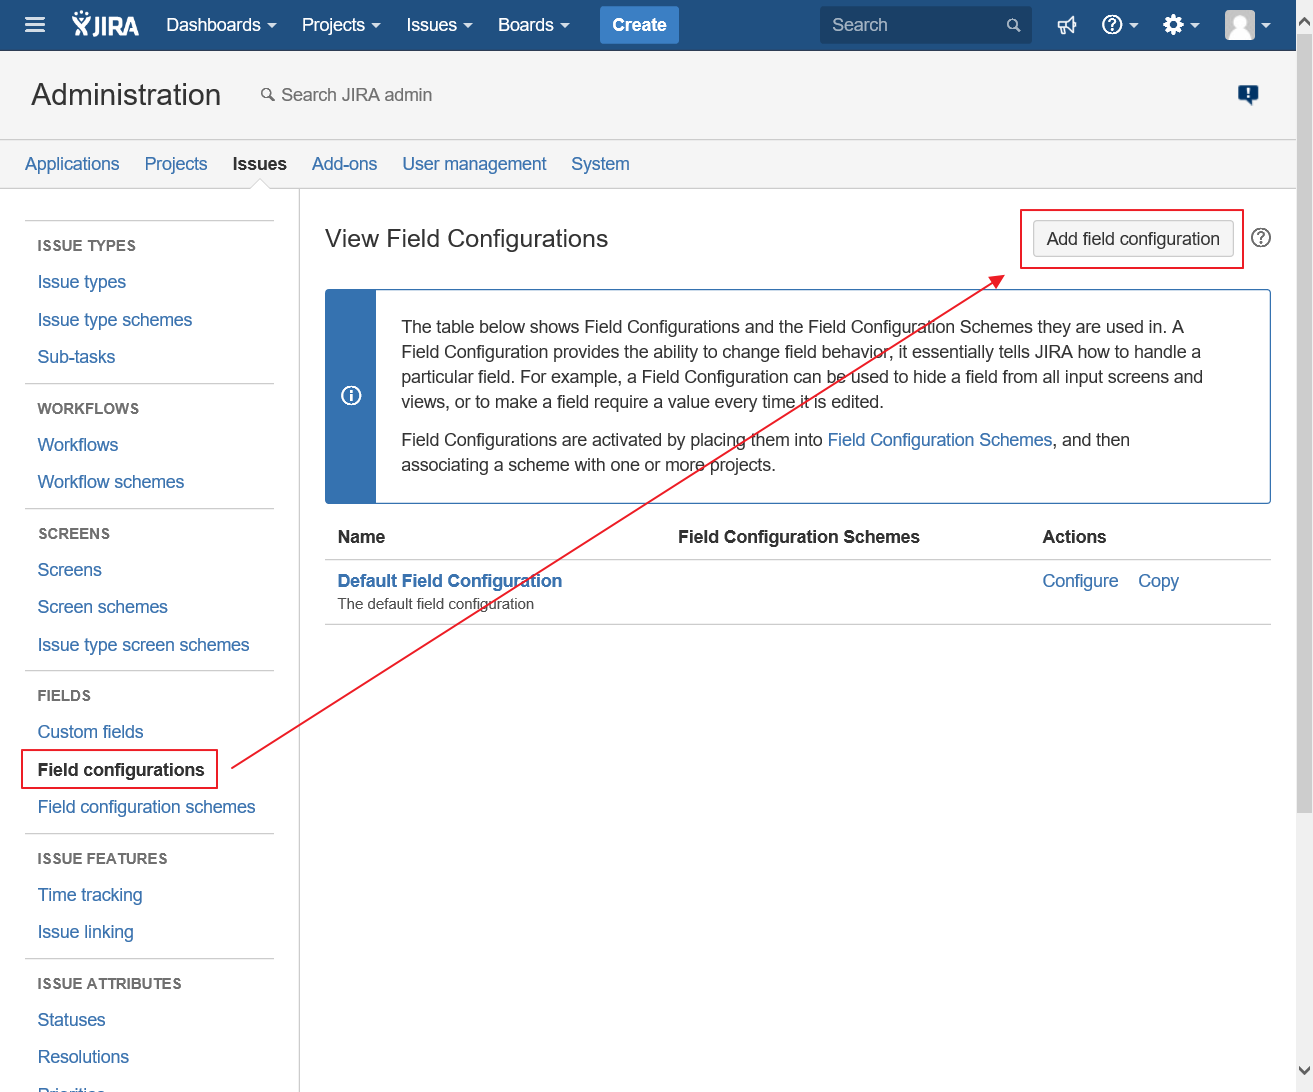Click the blue announcement notification icon

[x=1248, y=94]
